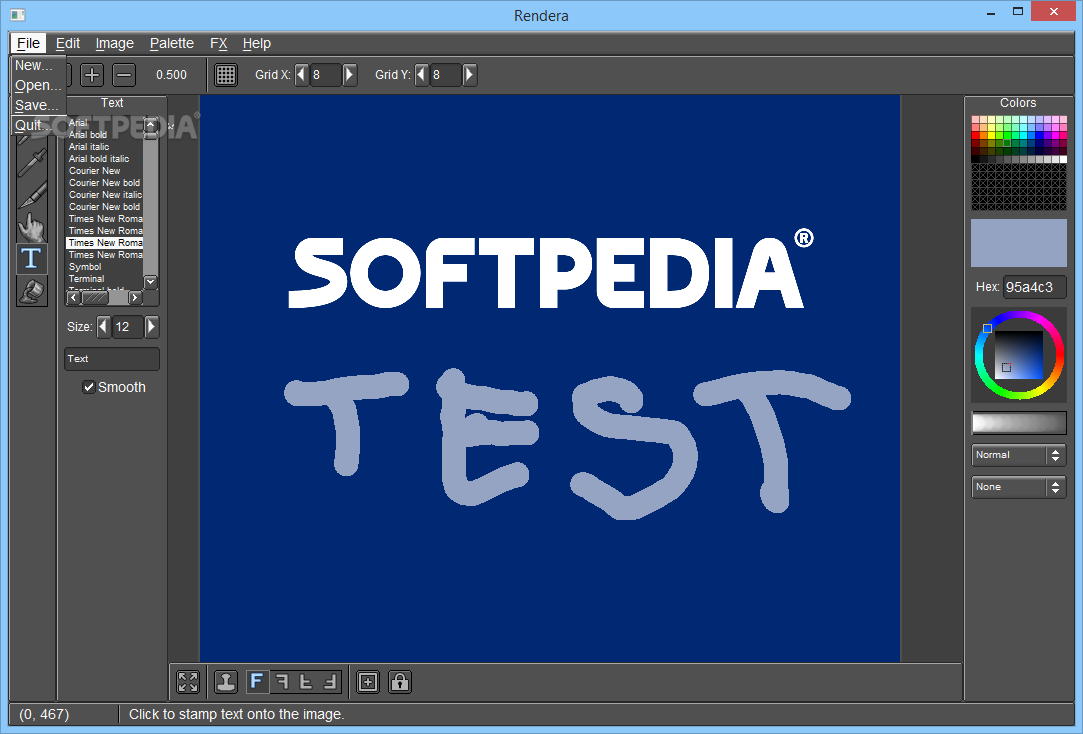Select the rotated F orientation icon
This screenshot has width=1083, height=734.
coord(329,682)
